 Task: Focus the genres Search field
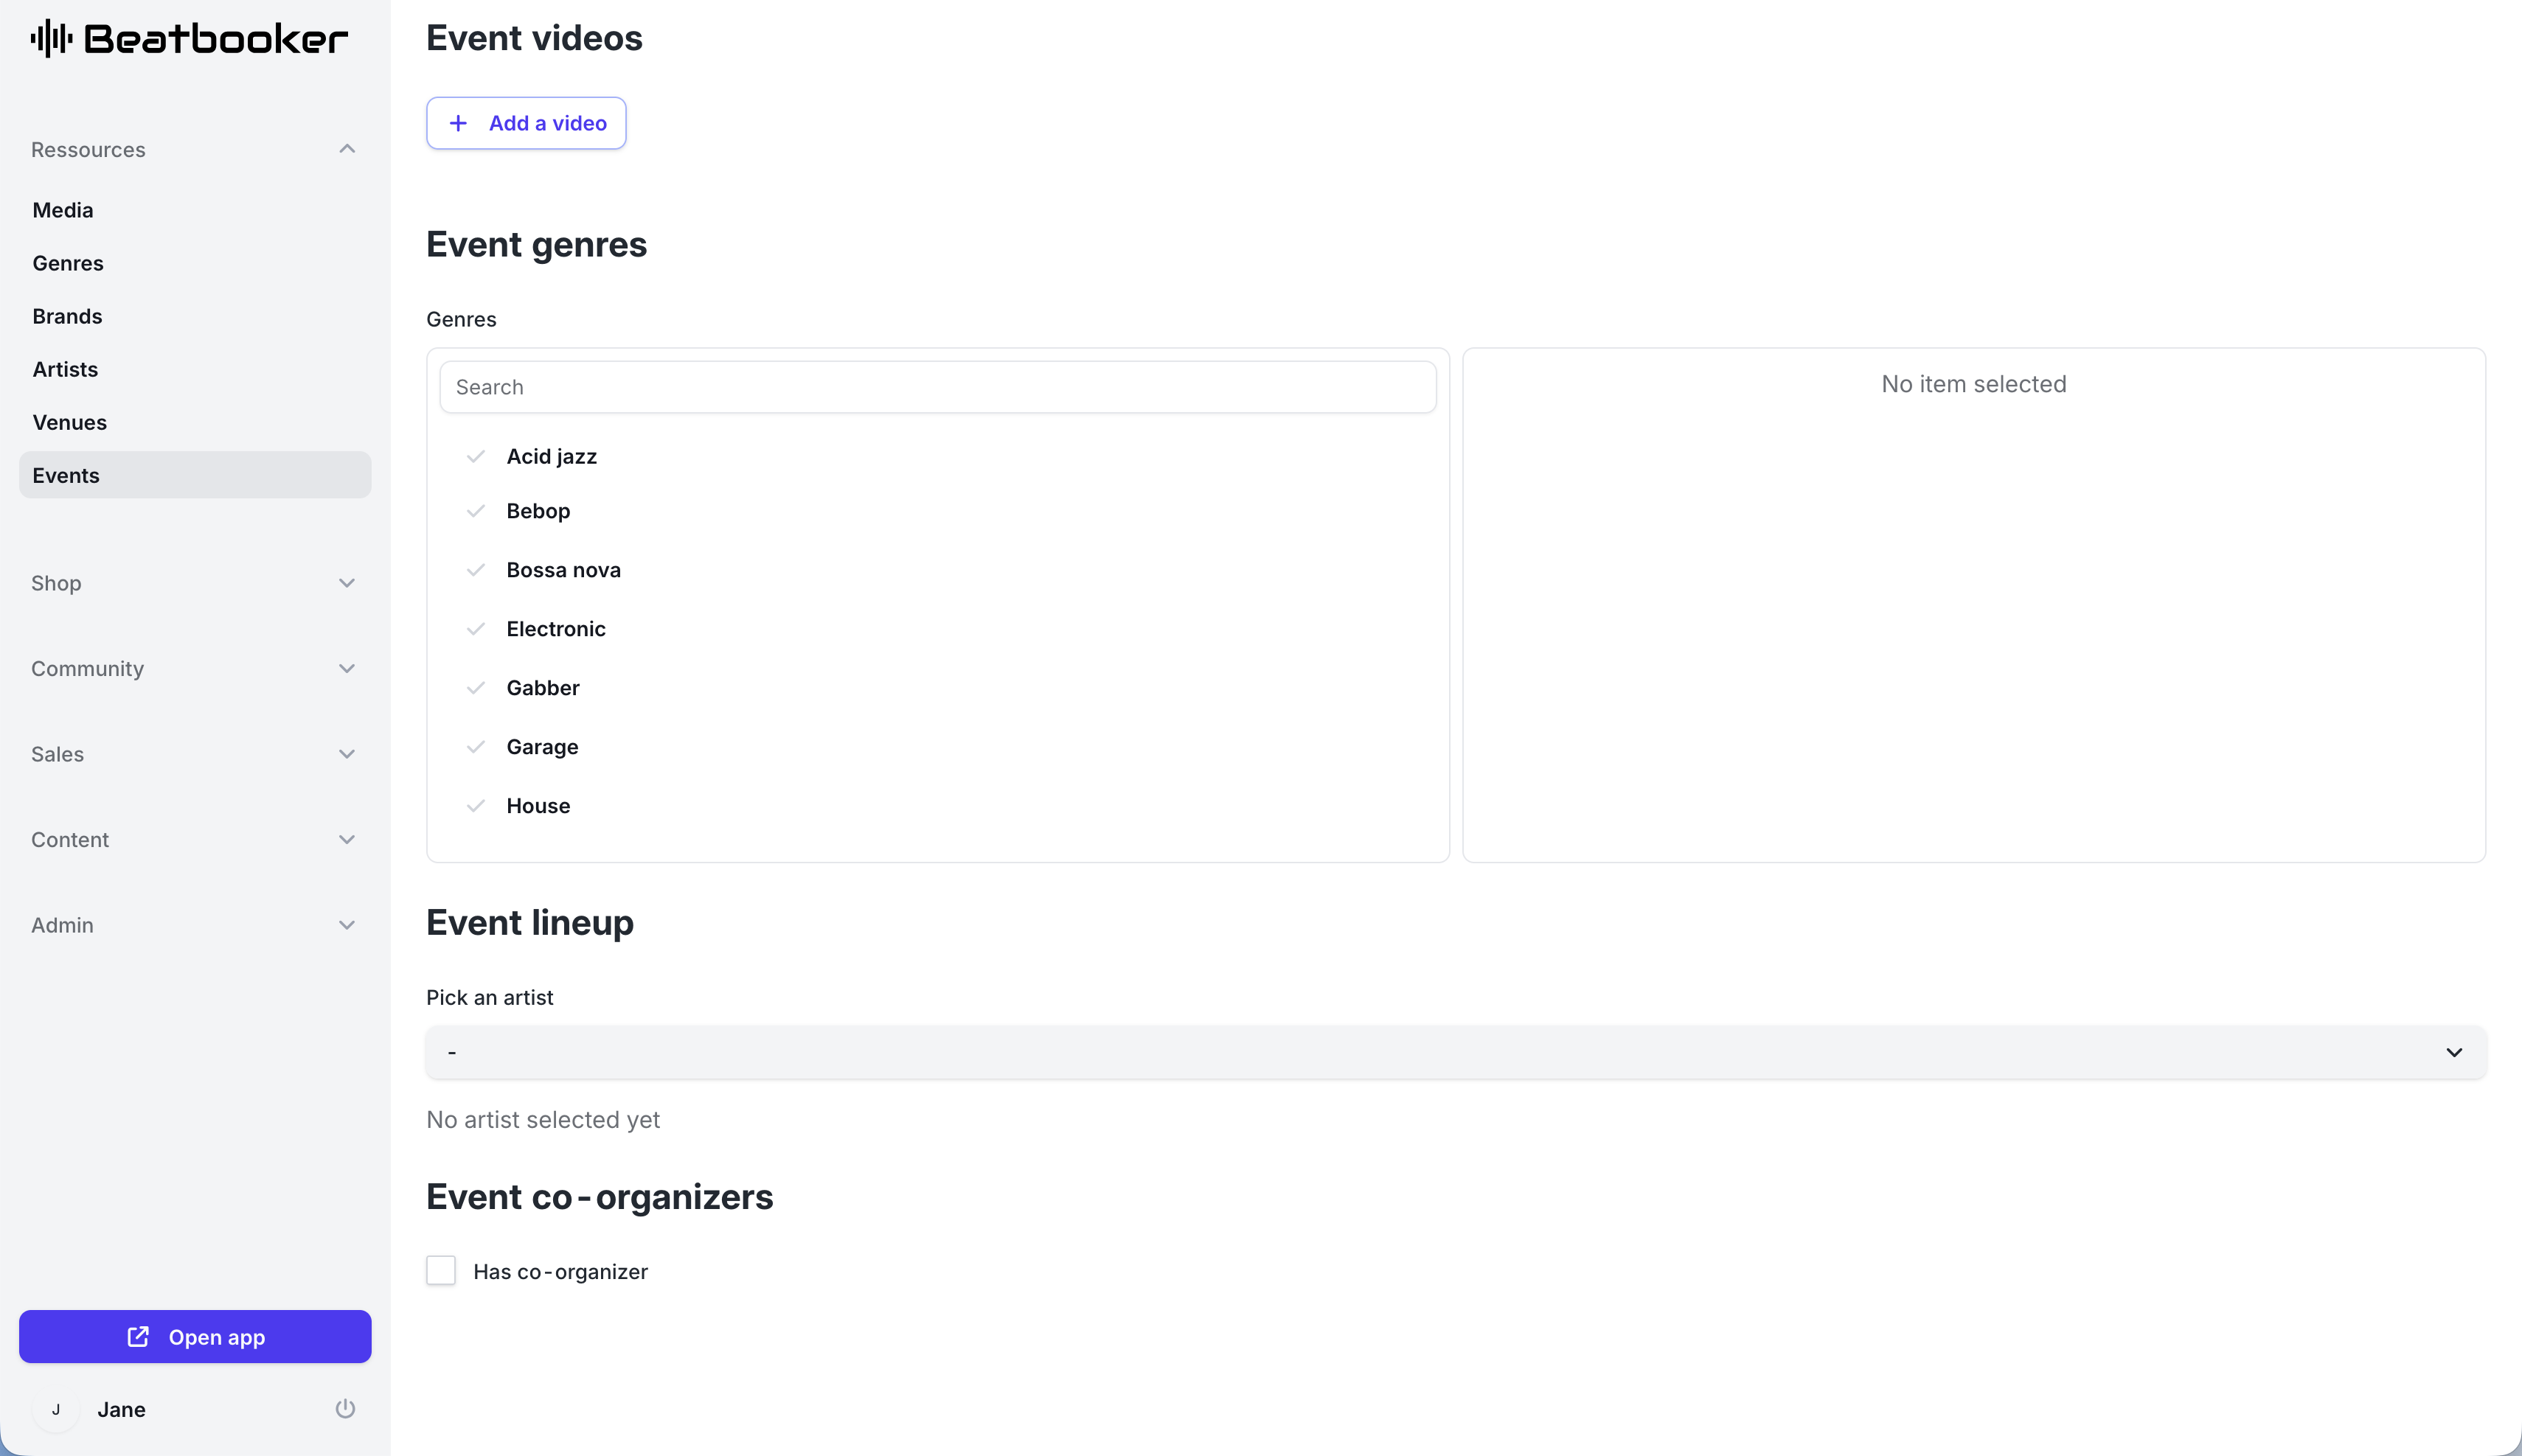click(937, 387)
